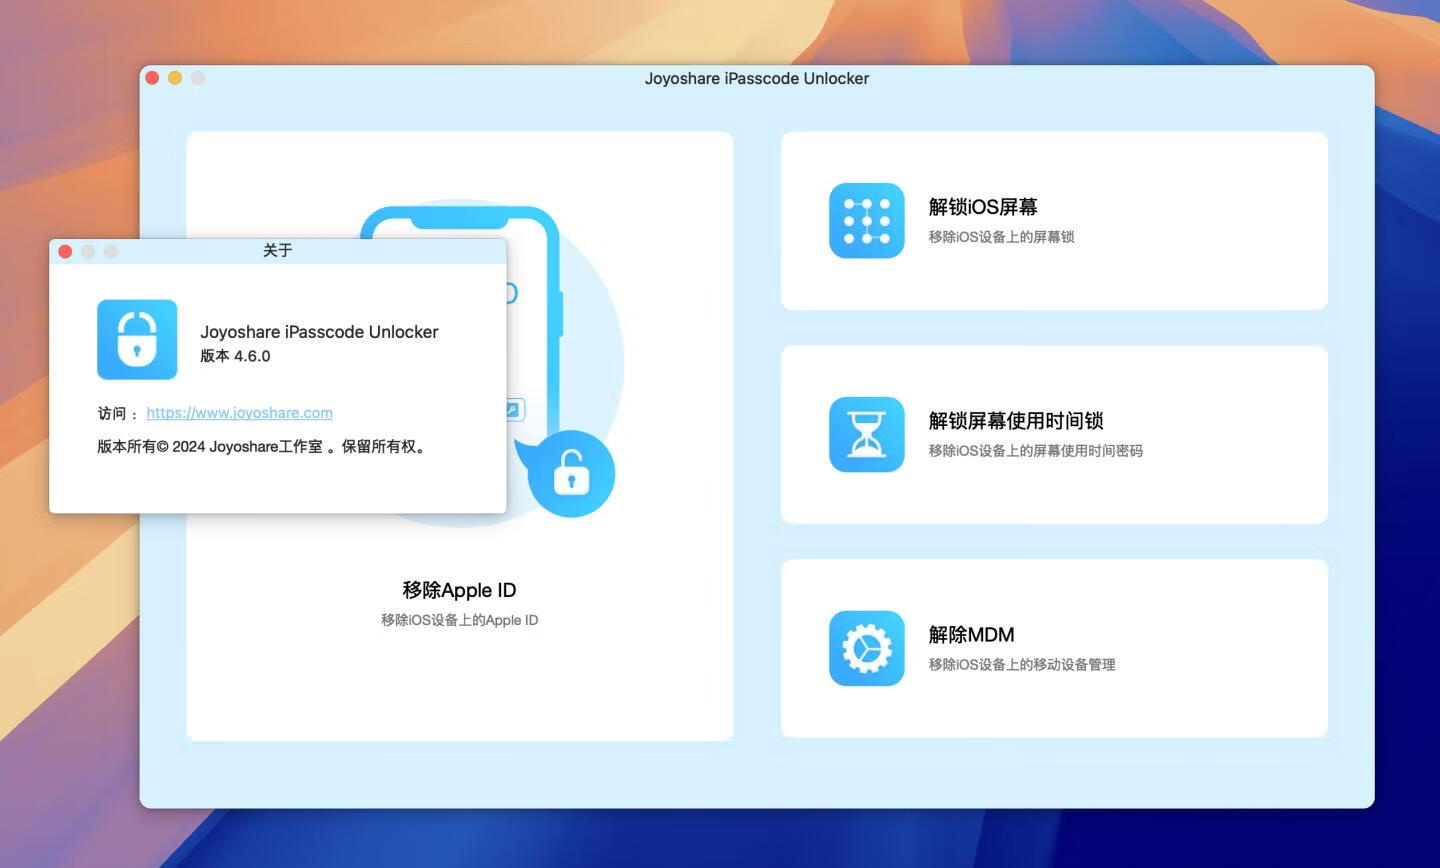Viewport: 1440px width, 868px height.
Task: Select 解除MDM option
Action: (x=971, y=635)
